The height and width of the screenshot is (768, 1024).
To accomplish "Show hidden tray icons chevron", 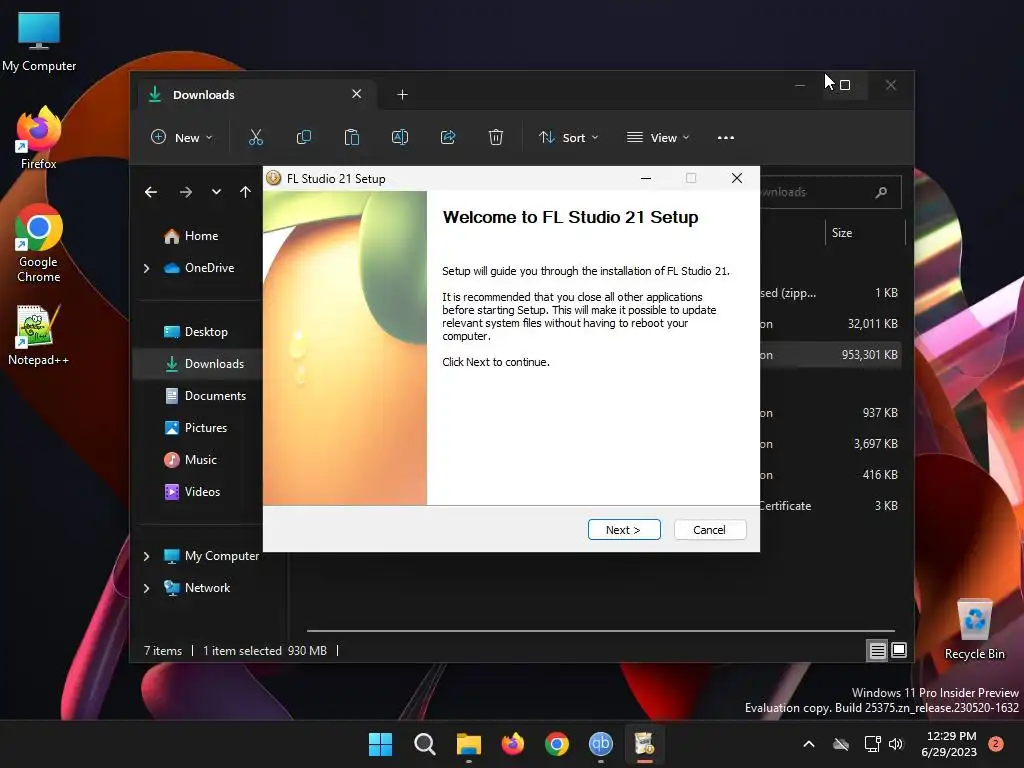I will [808, 744].
